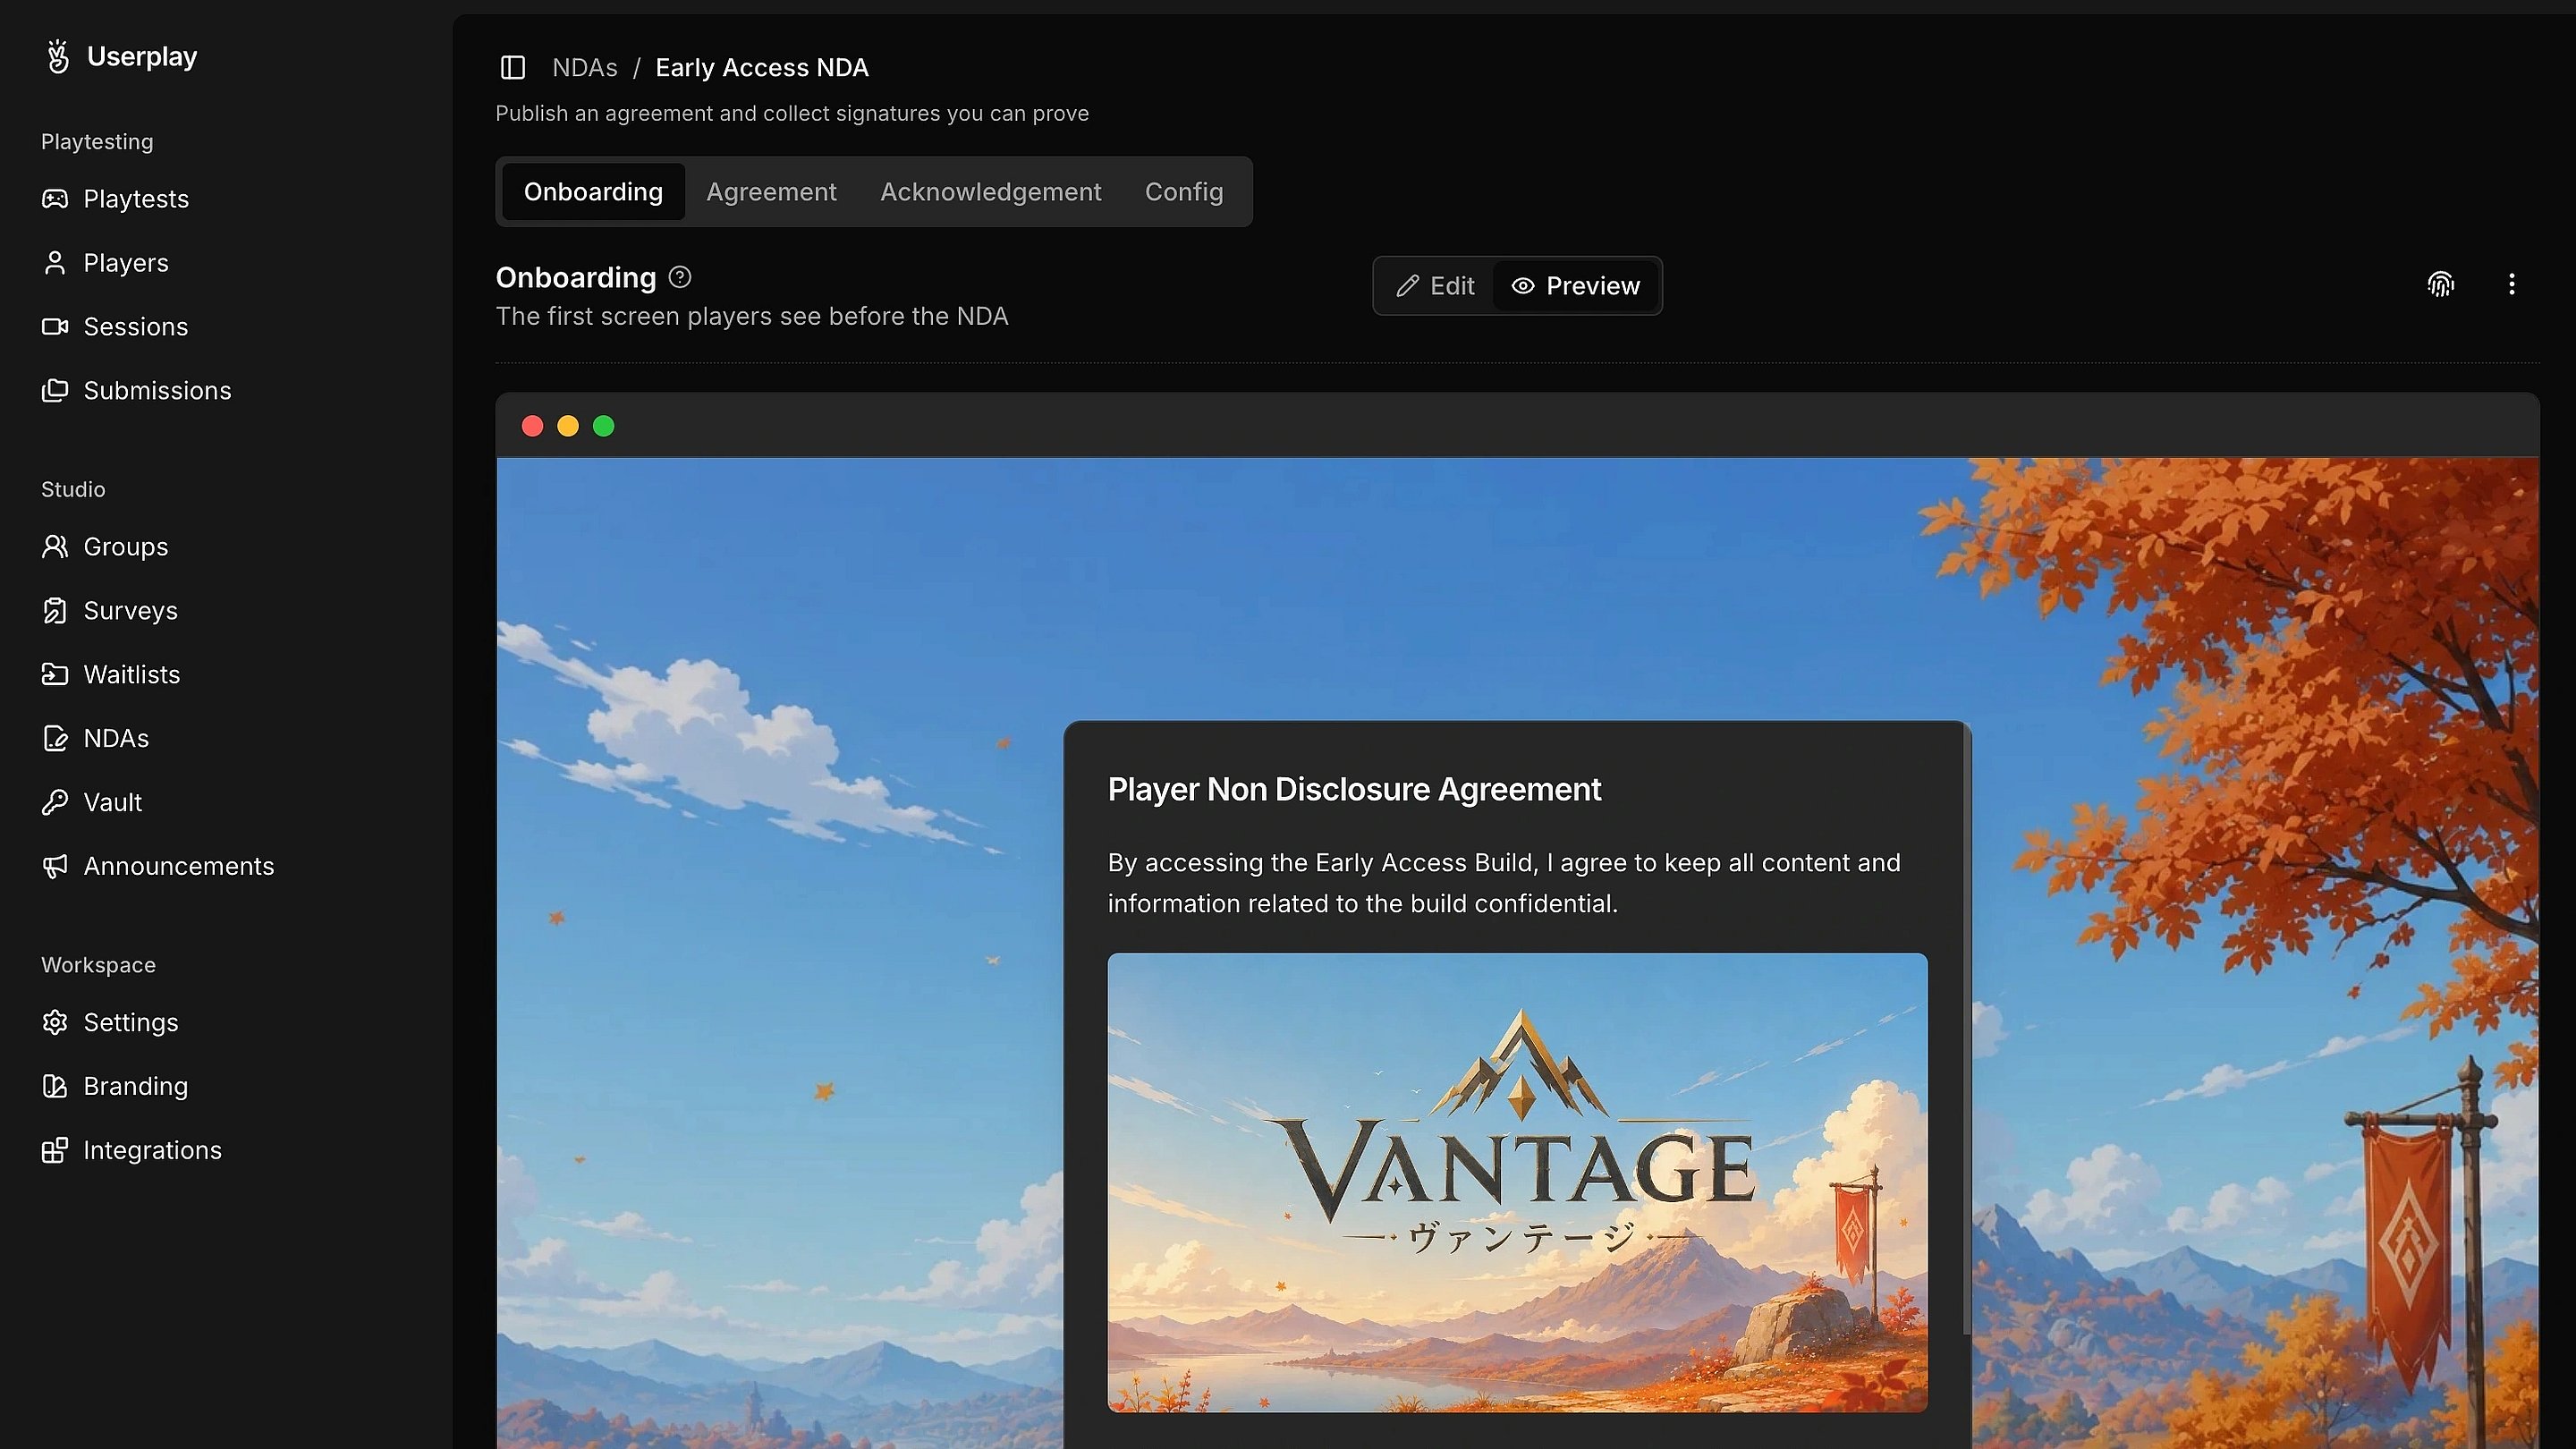Navigate to Submissions page

[157, 390]
